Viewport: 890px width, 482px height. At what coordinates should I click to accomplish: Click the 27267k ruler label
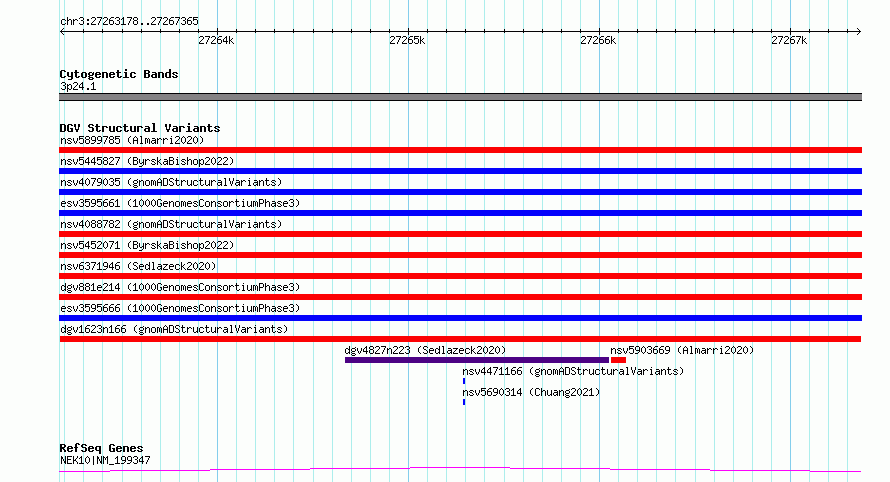[789, 40]
